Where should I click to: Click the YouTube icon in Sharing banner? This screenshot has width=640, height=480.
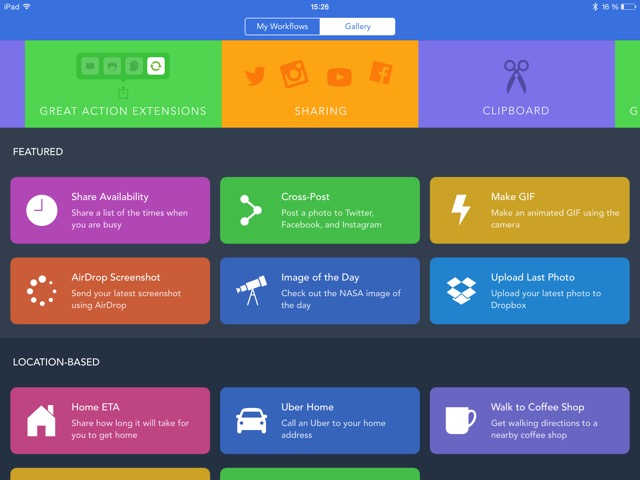coord(339,76)
